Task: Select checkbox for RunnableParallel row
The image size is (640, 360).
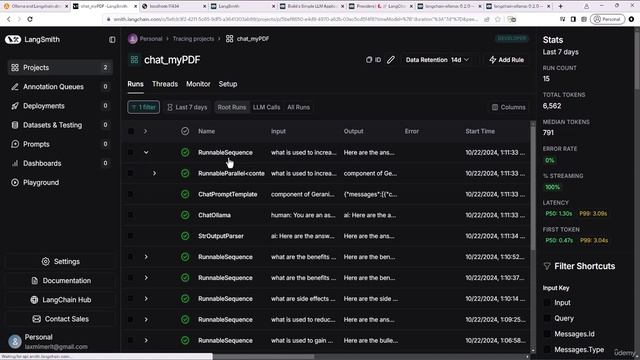Action: click(131, 173)
